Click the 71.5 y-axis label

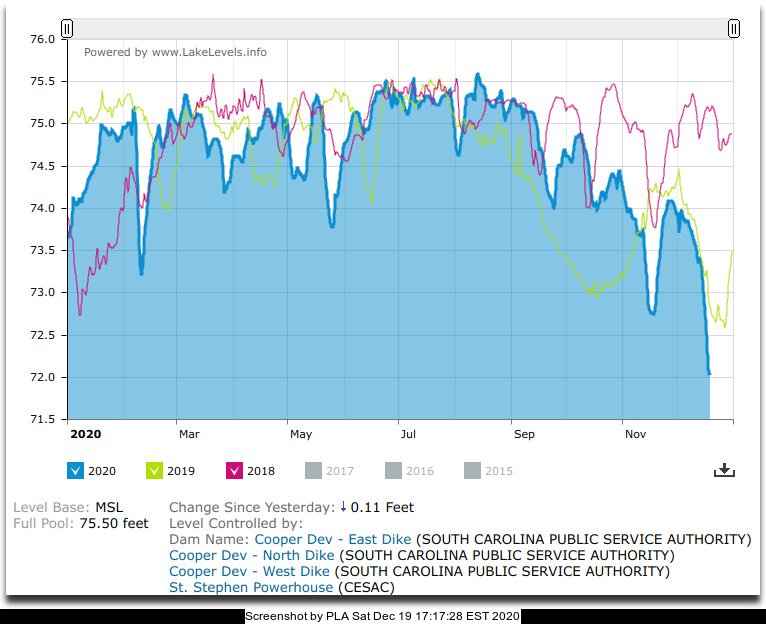[x=43, y=419]
